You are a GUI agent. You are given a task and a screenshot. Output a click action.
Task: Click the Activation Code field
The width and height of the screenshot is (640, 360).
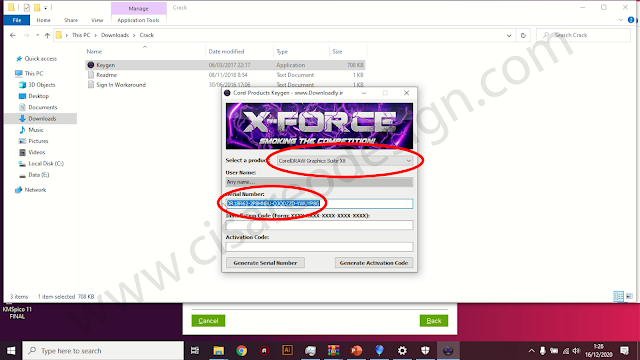[319, 247]
